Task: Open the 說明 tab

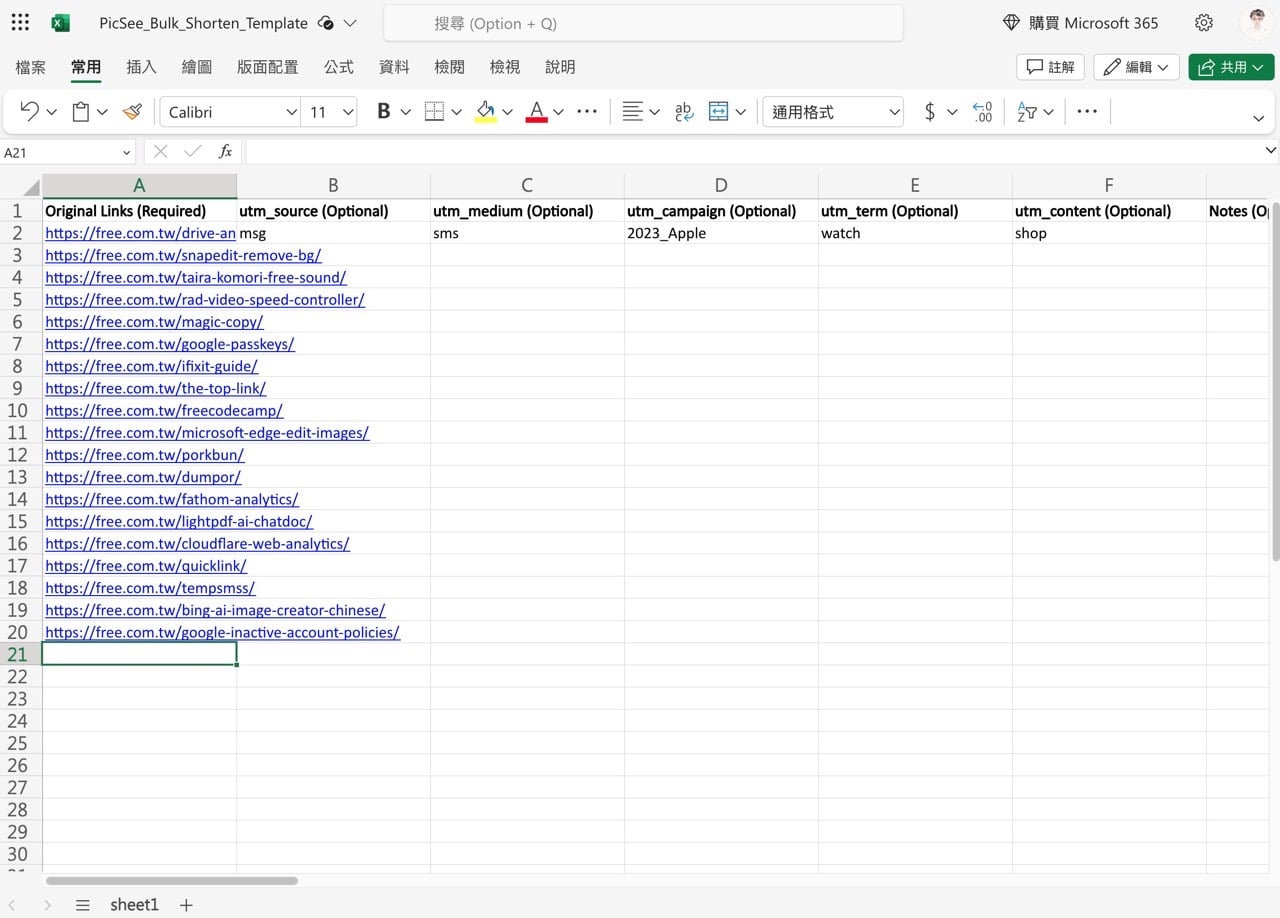Action: 560,67
